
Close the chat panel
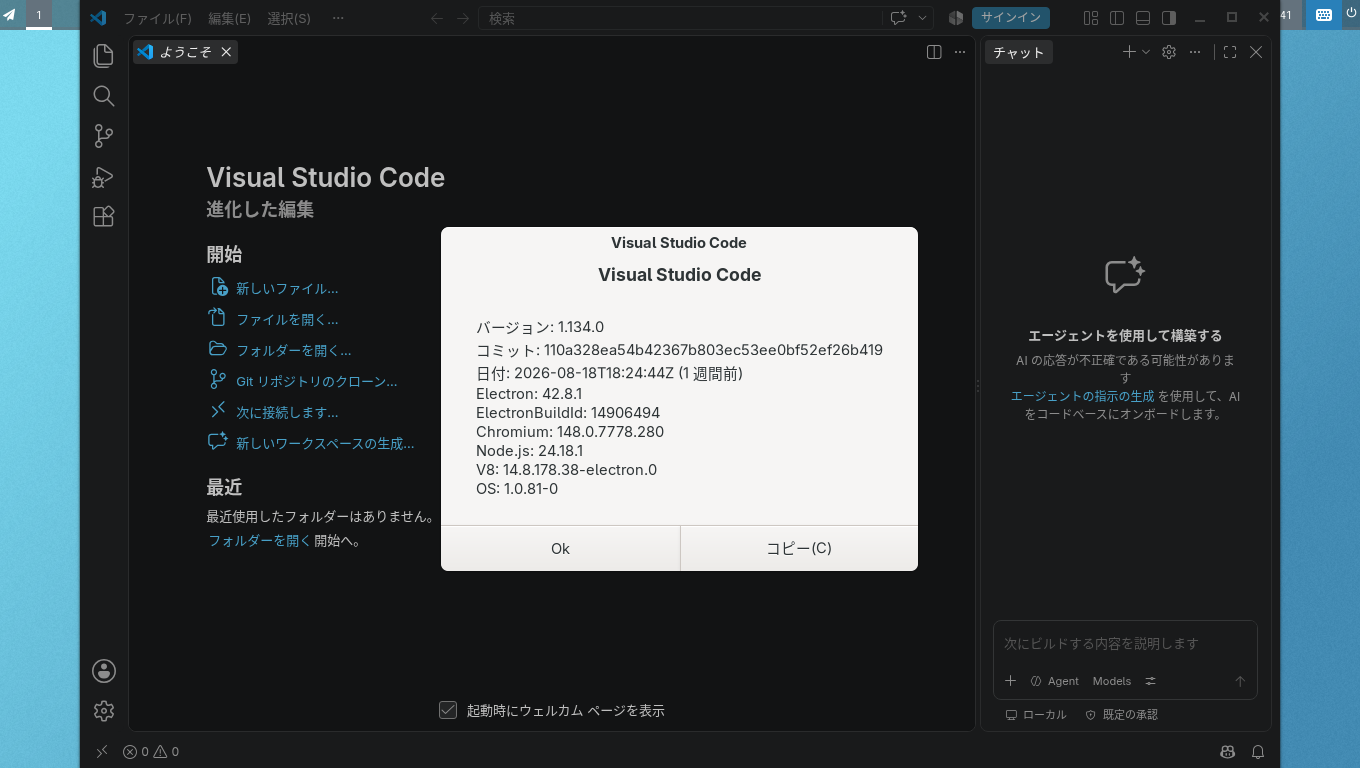pyautogui.click(x=1256, y=52)
